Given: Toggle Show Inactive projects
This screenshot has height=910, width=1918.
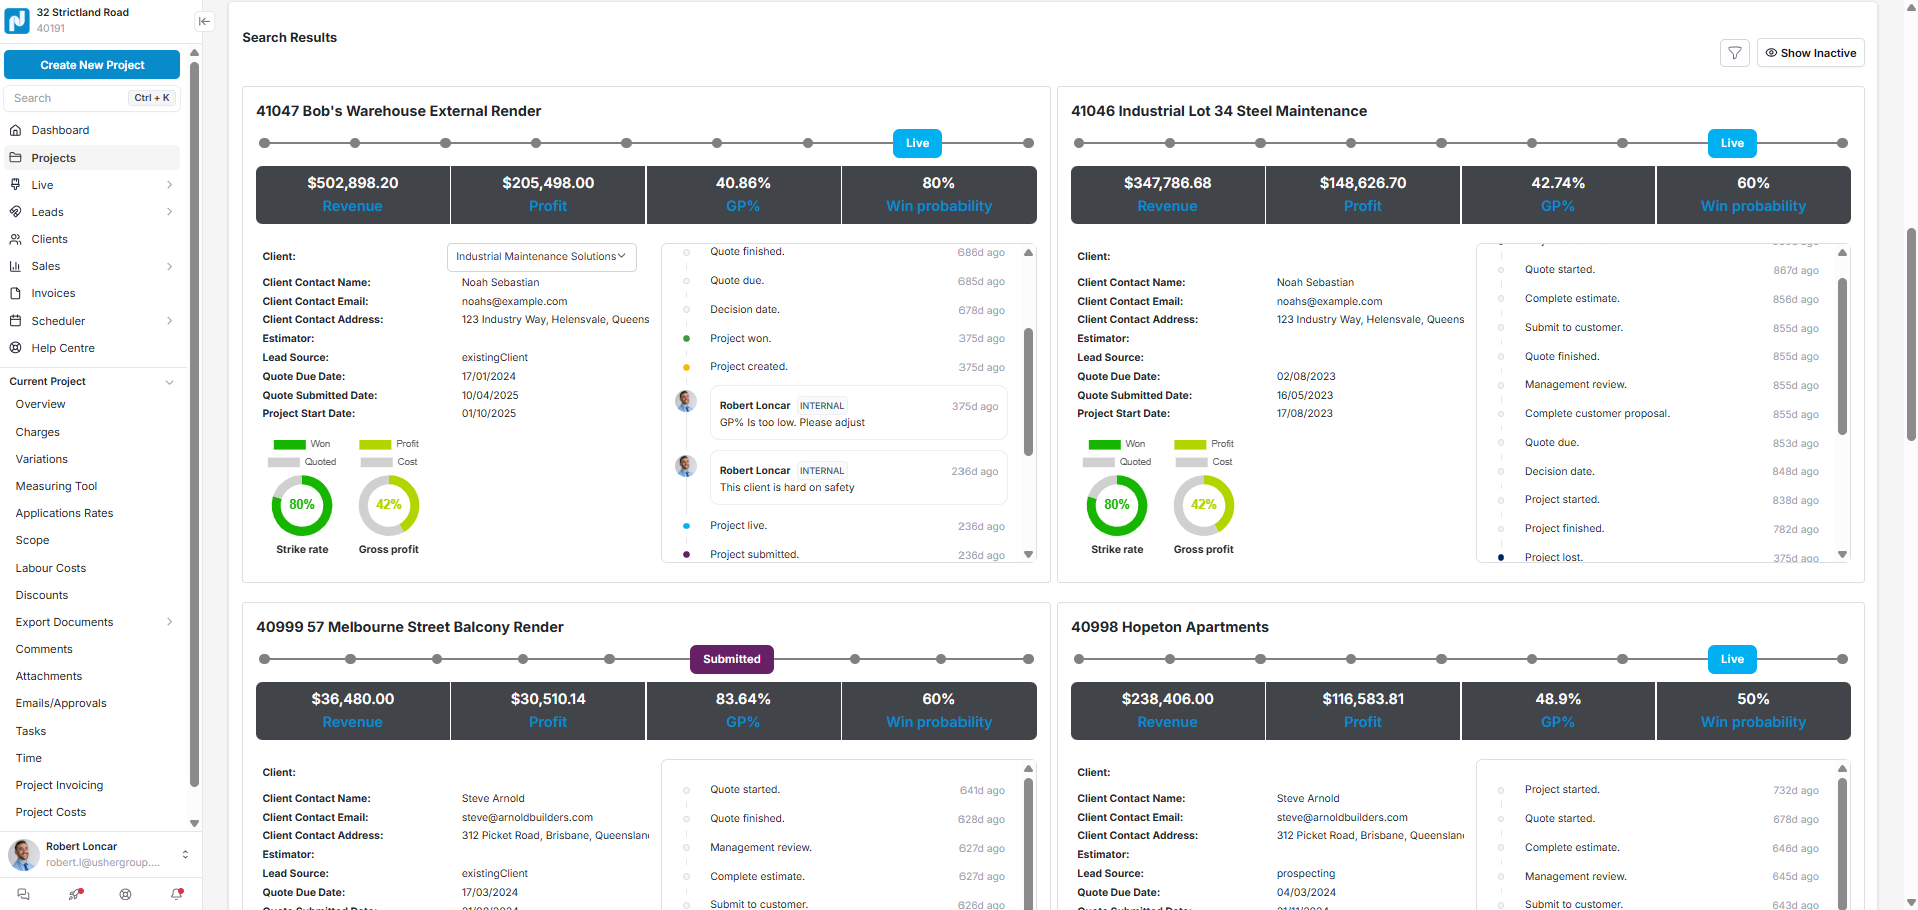Looking at the screenshot, I should 1810,53.
